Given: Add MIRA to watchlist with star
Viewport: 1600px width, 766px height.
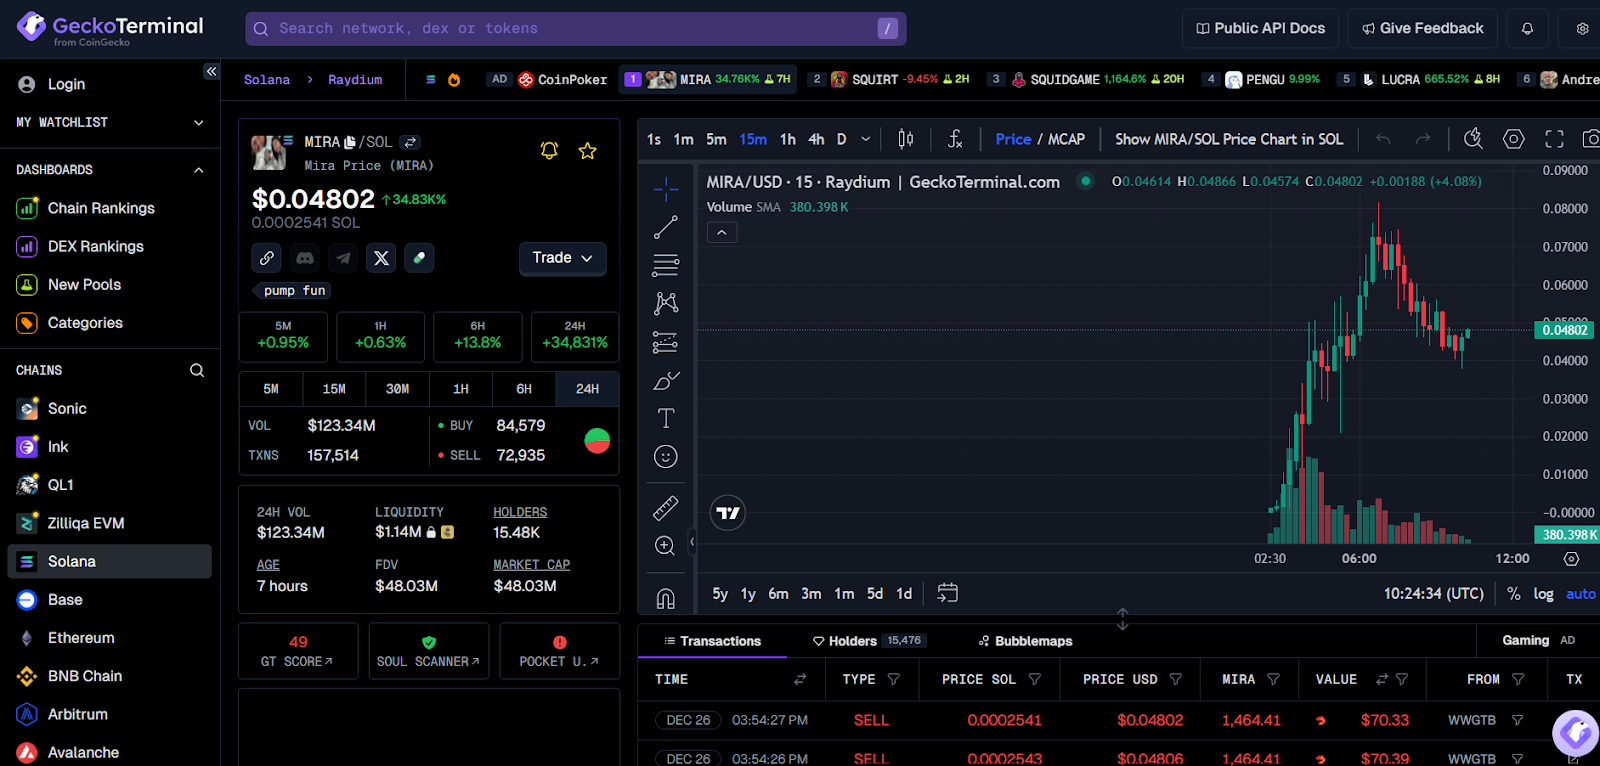Looking at the screenshot, I should point(588,151).
